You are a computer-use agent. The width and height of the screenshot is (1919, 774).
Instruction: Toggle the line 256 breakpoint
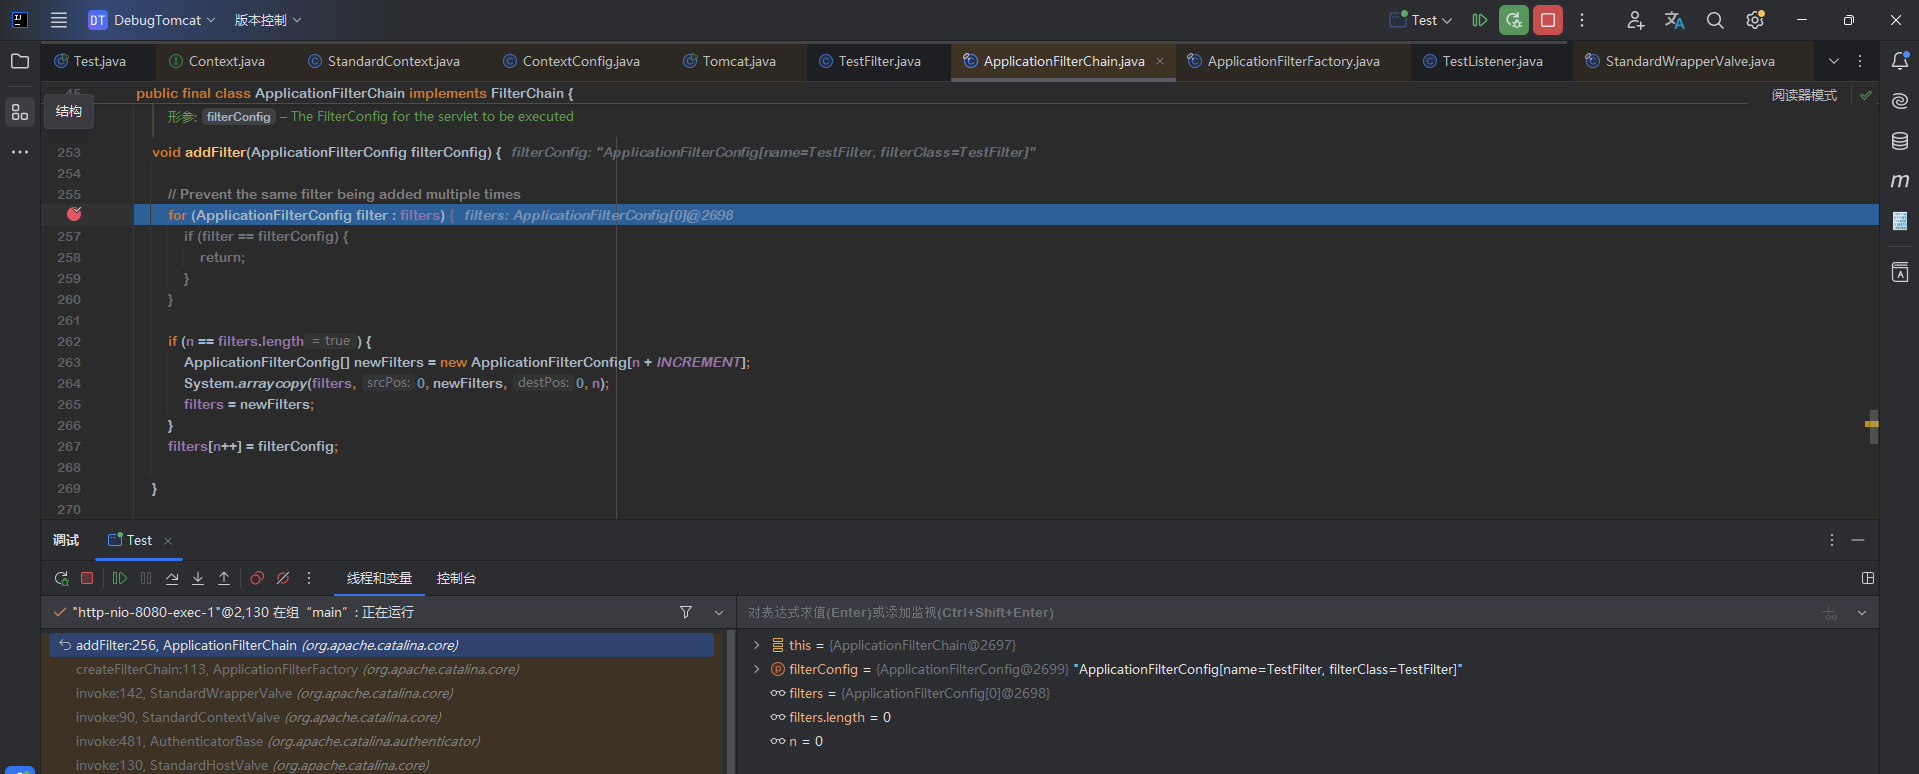tap(74, 215)
